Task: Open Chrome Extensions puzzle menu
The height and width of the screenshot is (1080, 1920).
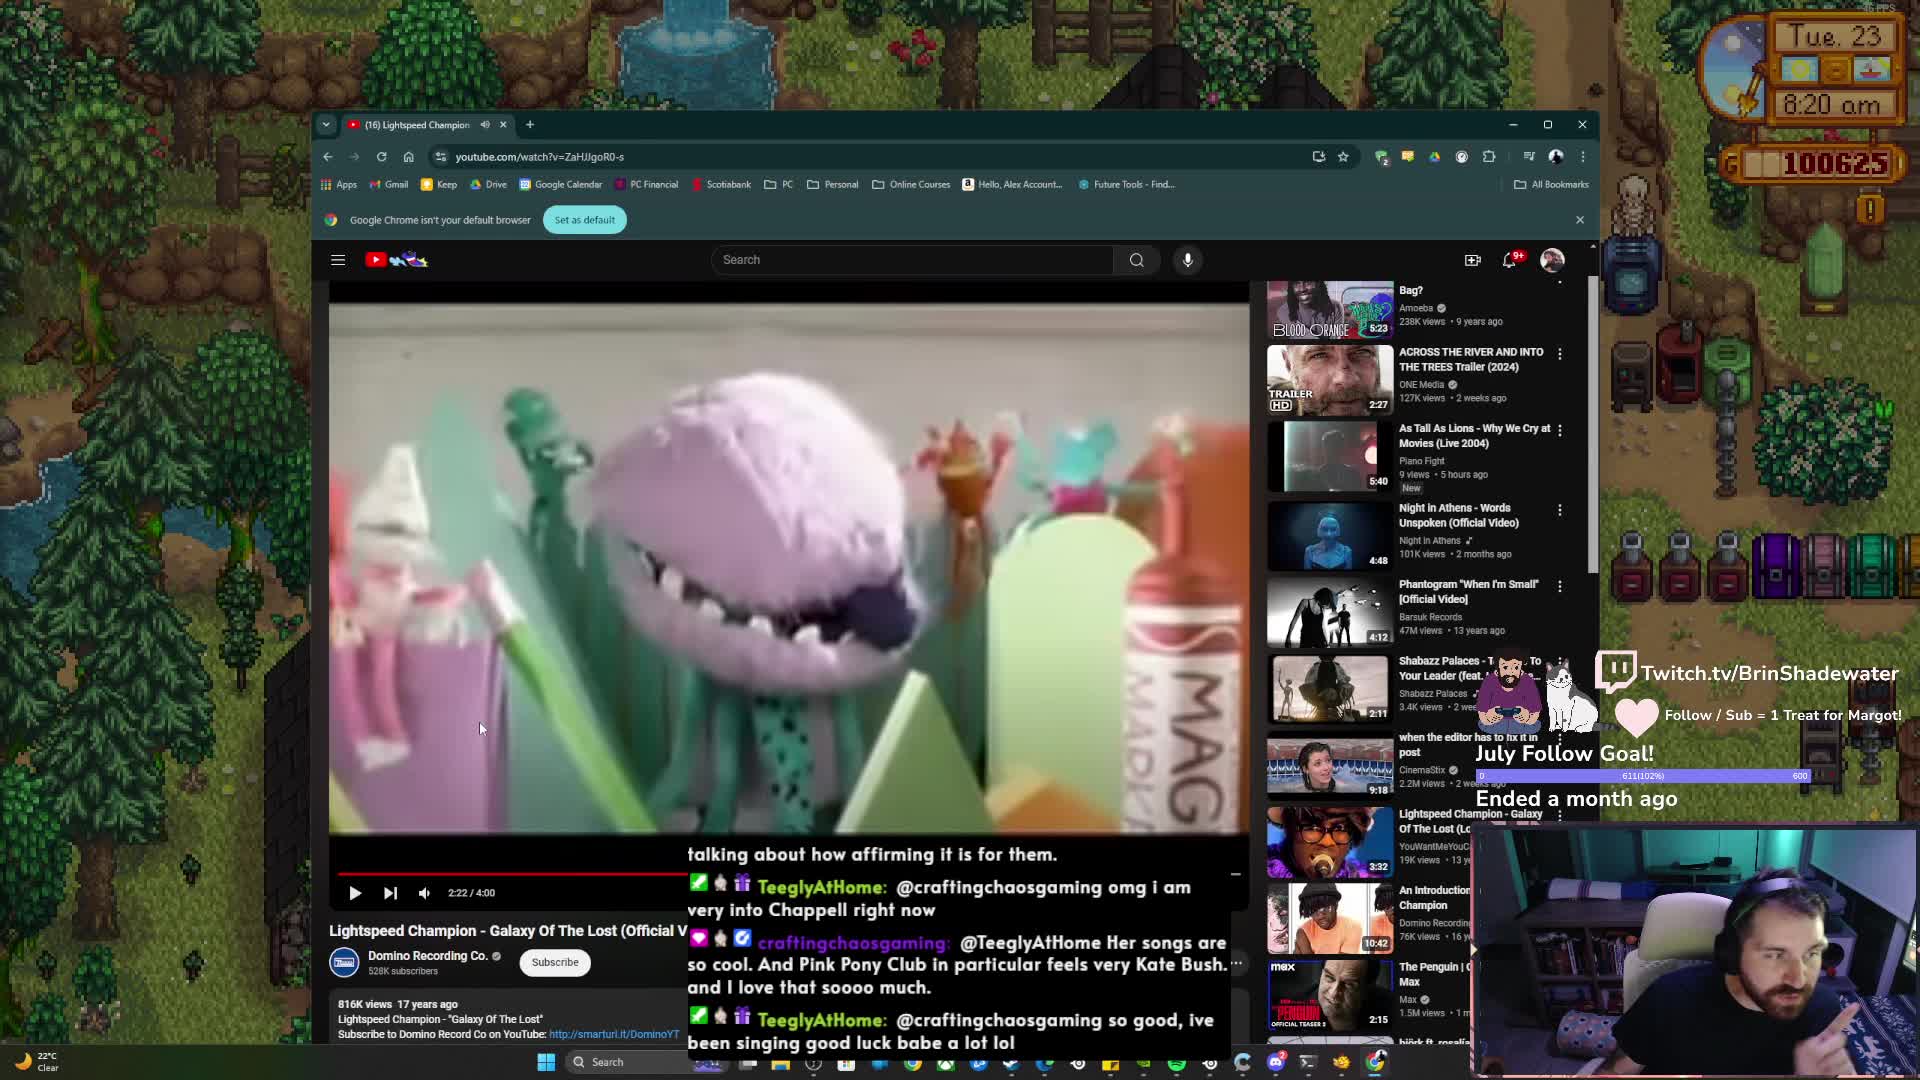Action: pyautogui.click(x=1489, y=157)
